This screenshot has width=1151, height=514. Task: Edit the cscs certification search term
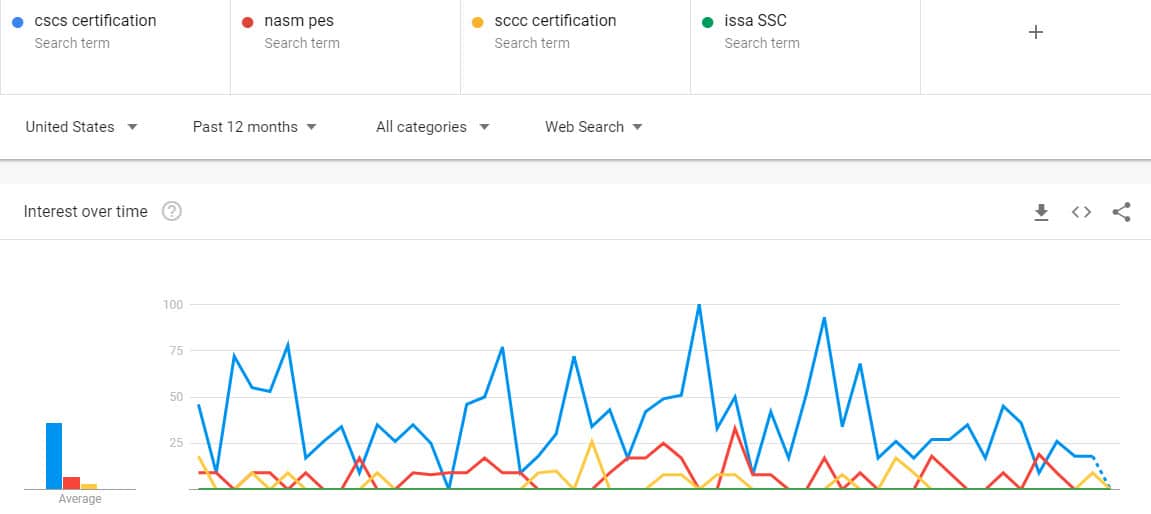pos(95,21)
